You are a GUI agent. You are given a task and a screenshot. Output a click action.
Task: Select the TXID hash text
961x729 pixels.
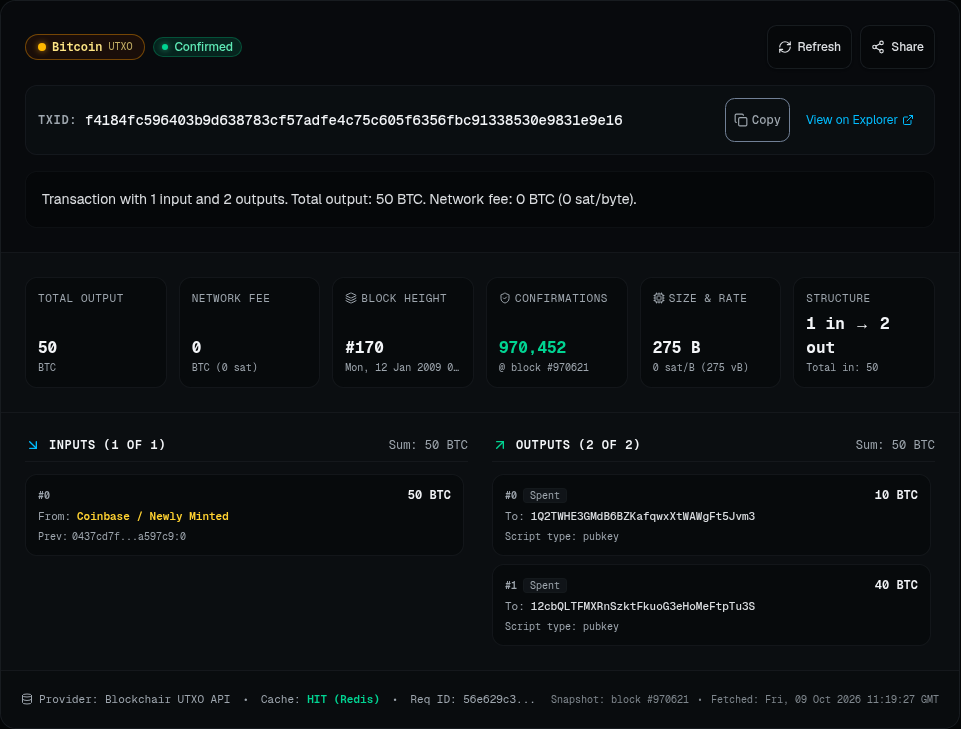(x=354, y=120)
